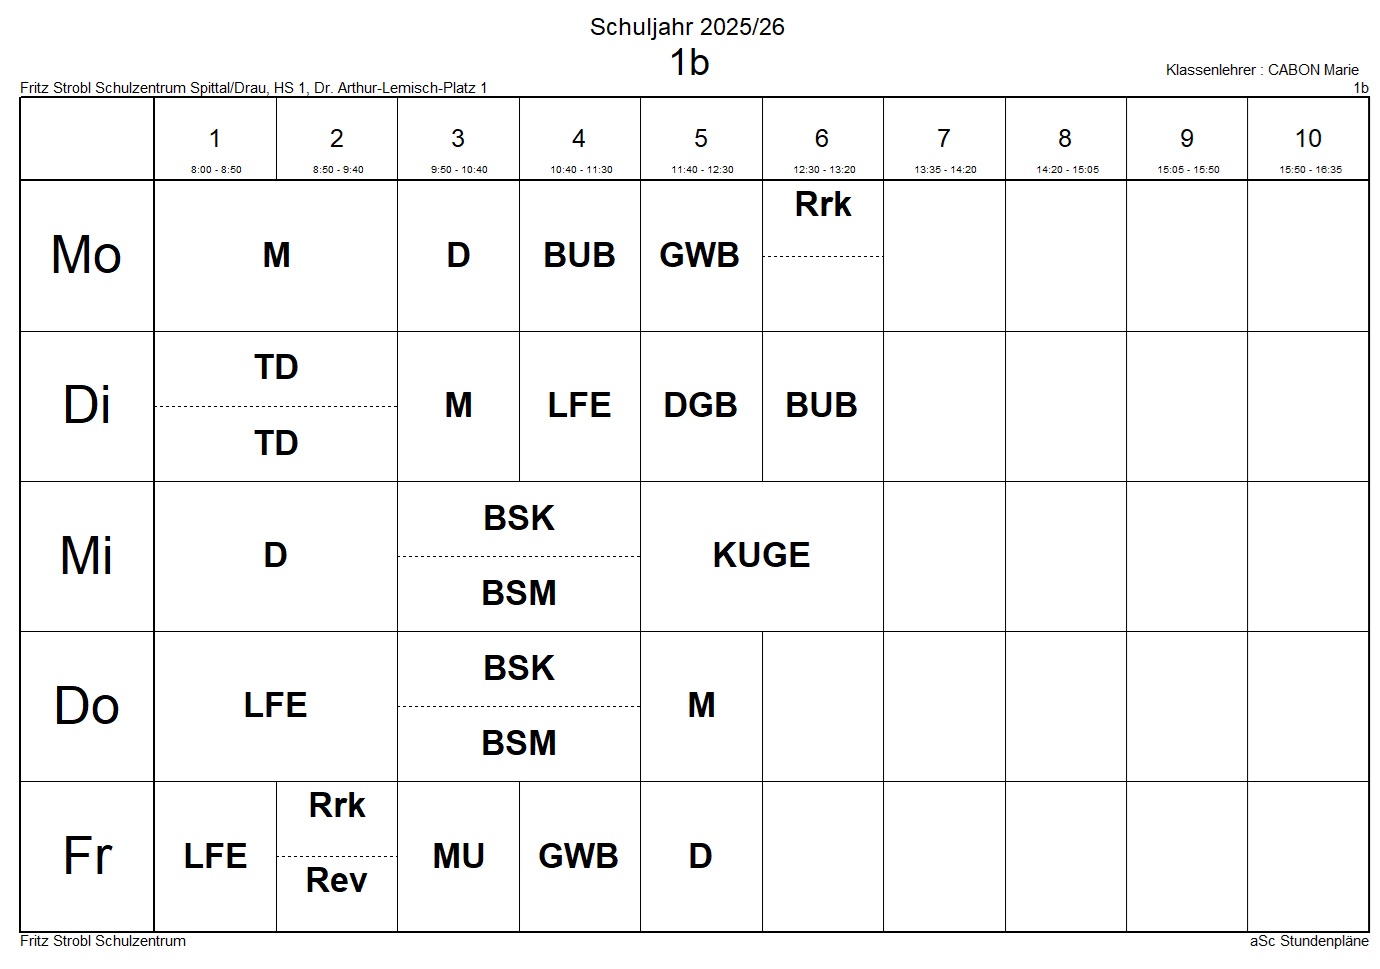
Task: Select the Mo day row label
Action: point(87,256)
